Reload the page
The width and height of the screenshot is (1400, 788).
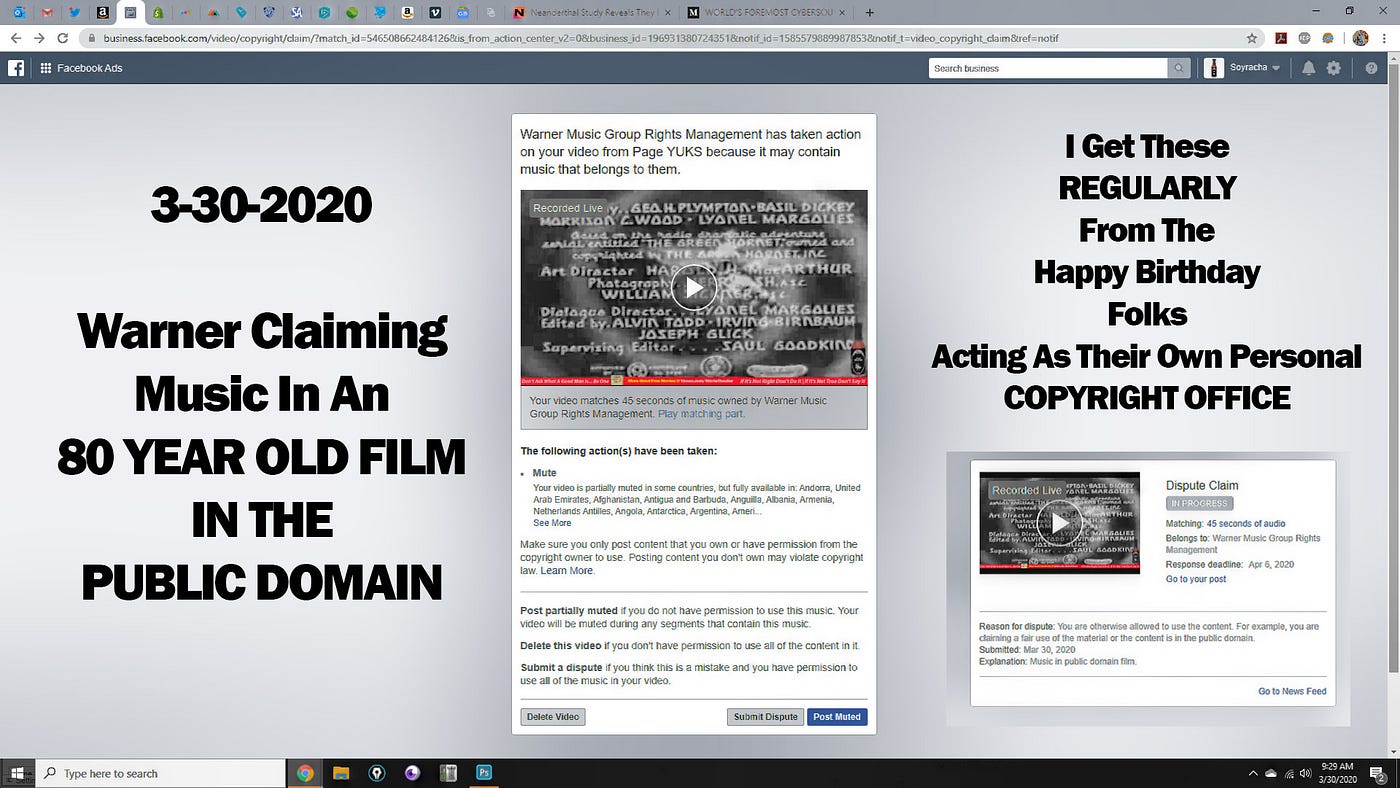(63, 38)
